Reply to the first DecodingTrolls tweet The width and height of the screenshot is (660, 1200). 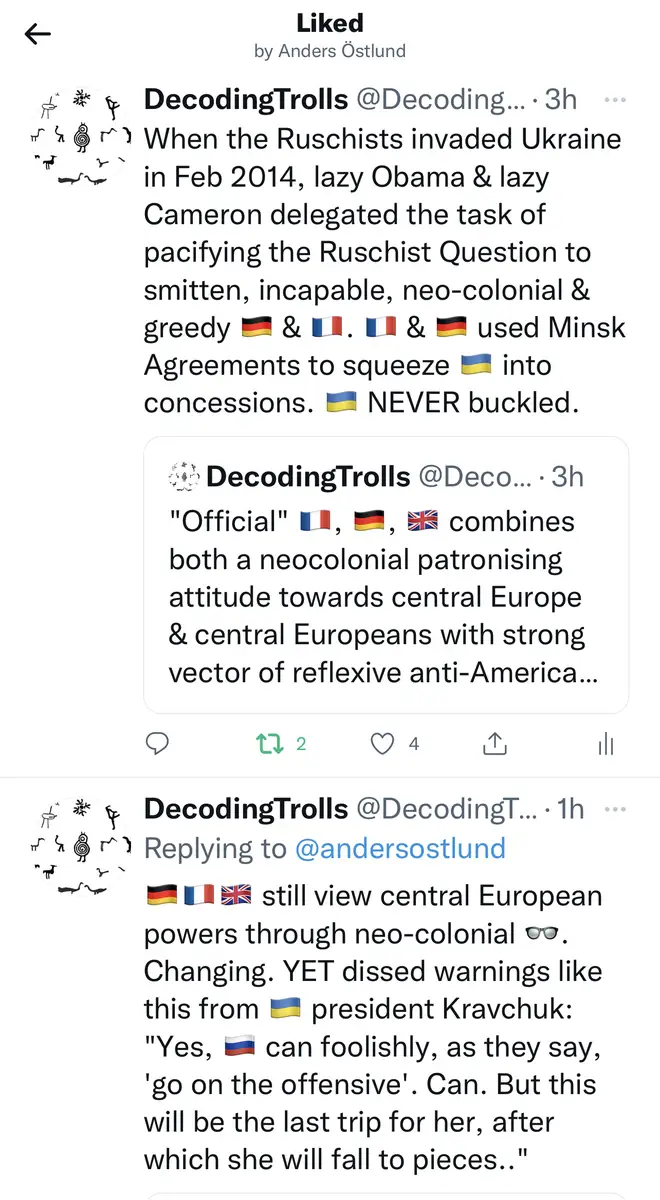(157, 744)
